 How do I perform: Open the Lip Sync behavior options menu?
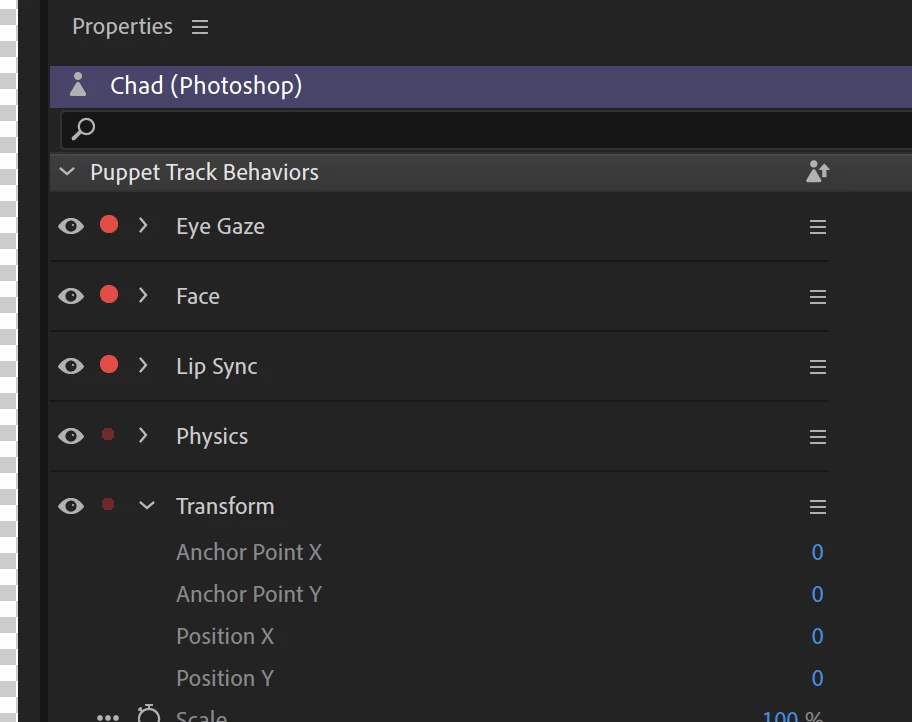pos(818,367)
